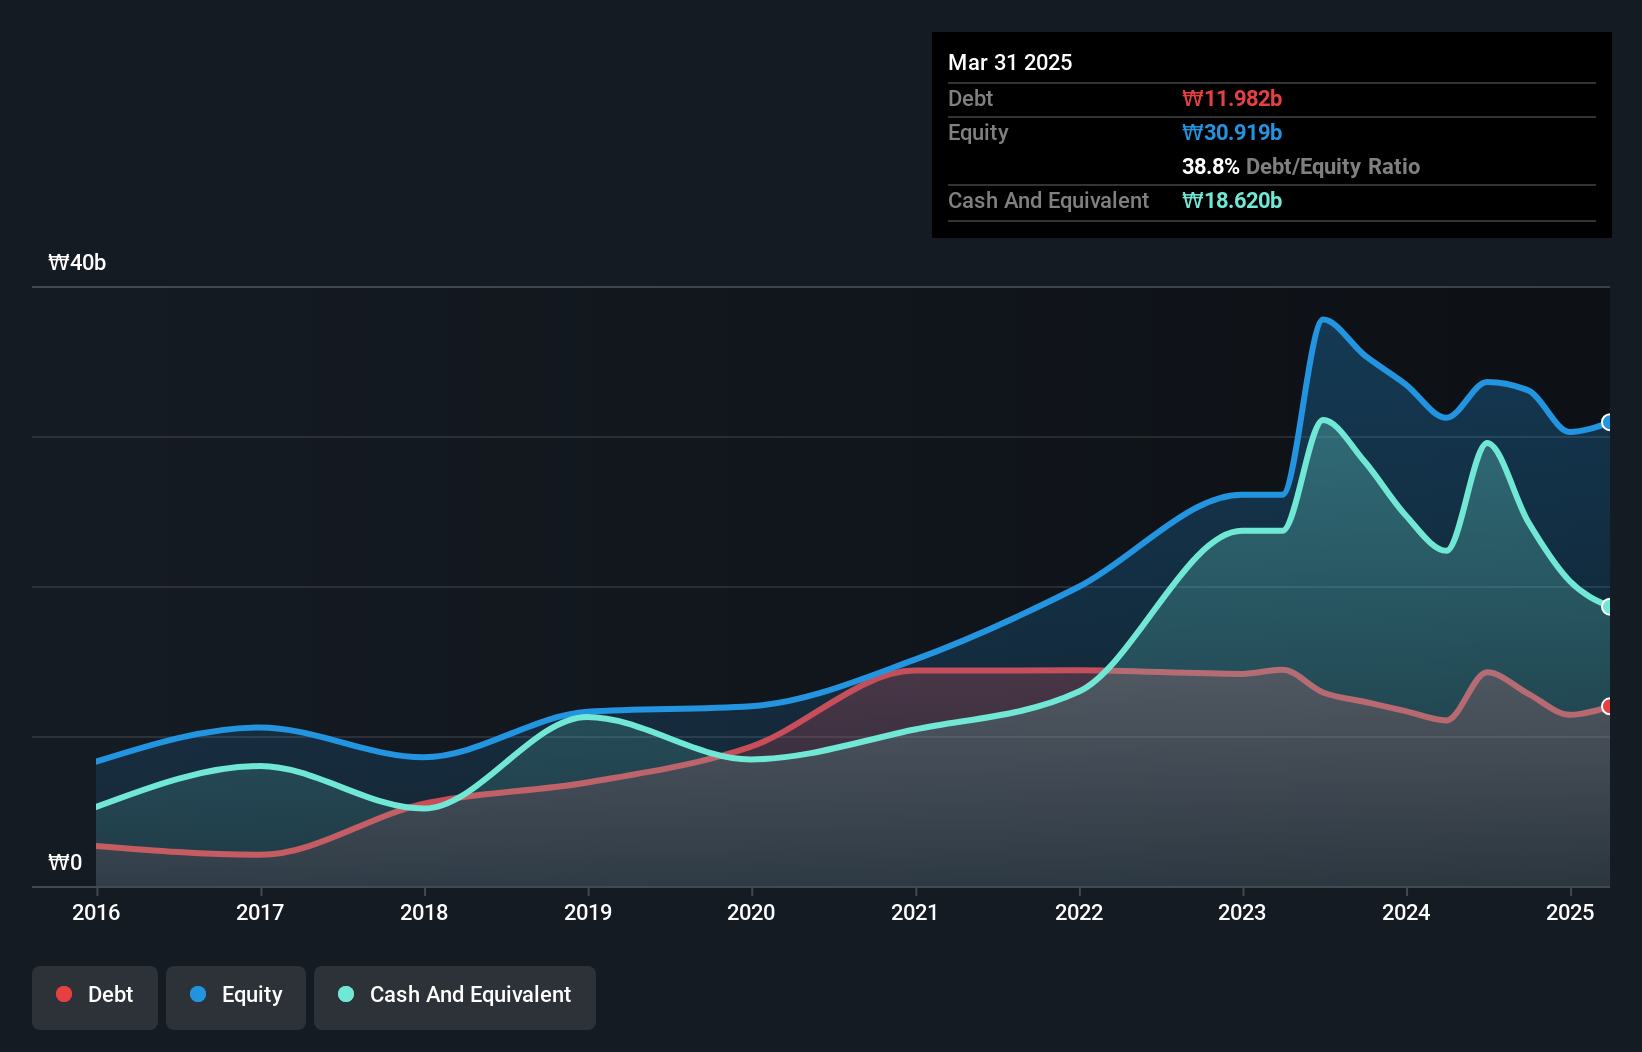Toggle the Debt legend button

(95, 996)
